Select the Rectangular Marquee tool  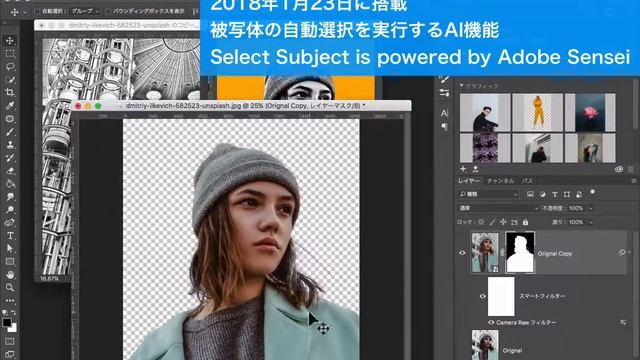coord(10,53)
